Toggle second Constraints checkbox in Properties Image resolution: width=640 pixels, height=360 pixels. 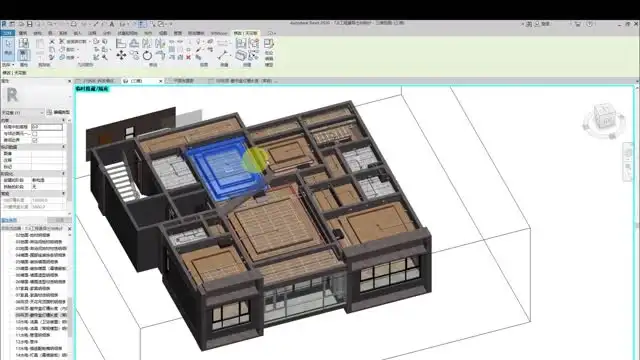click(35, 133)
